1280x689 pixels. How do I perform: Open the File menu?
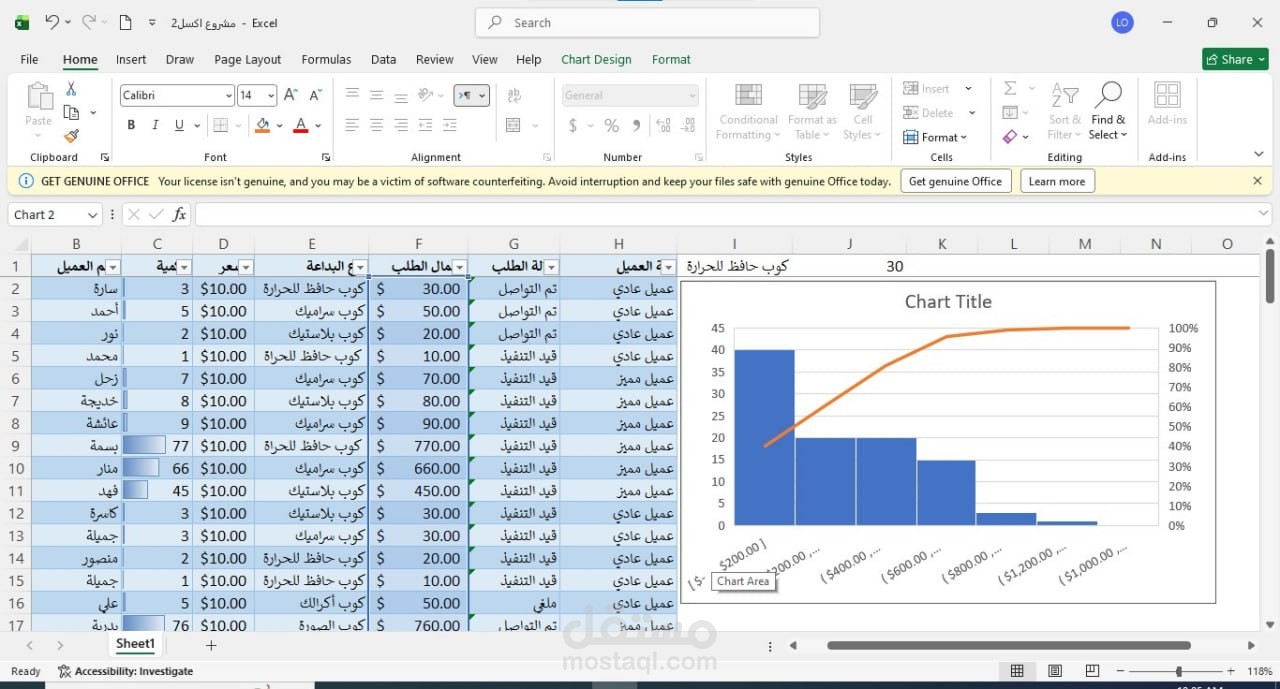point(29,59)
